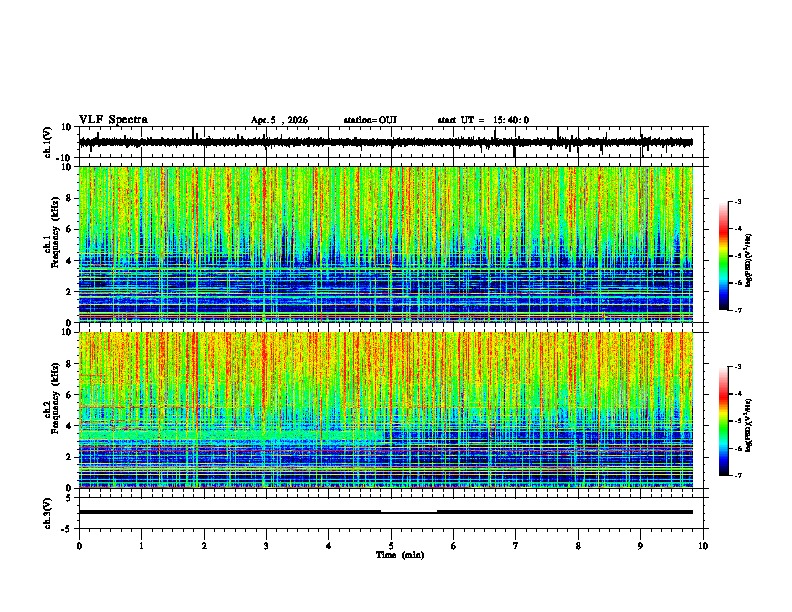Viewport: 792px width, 612px height.
Task: Click the 'Time (min)' x-axis label
Action: click(x=400, y=555)
